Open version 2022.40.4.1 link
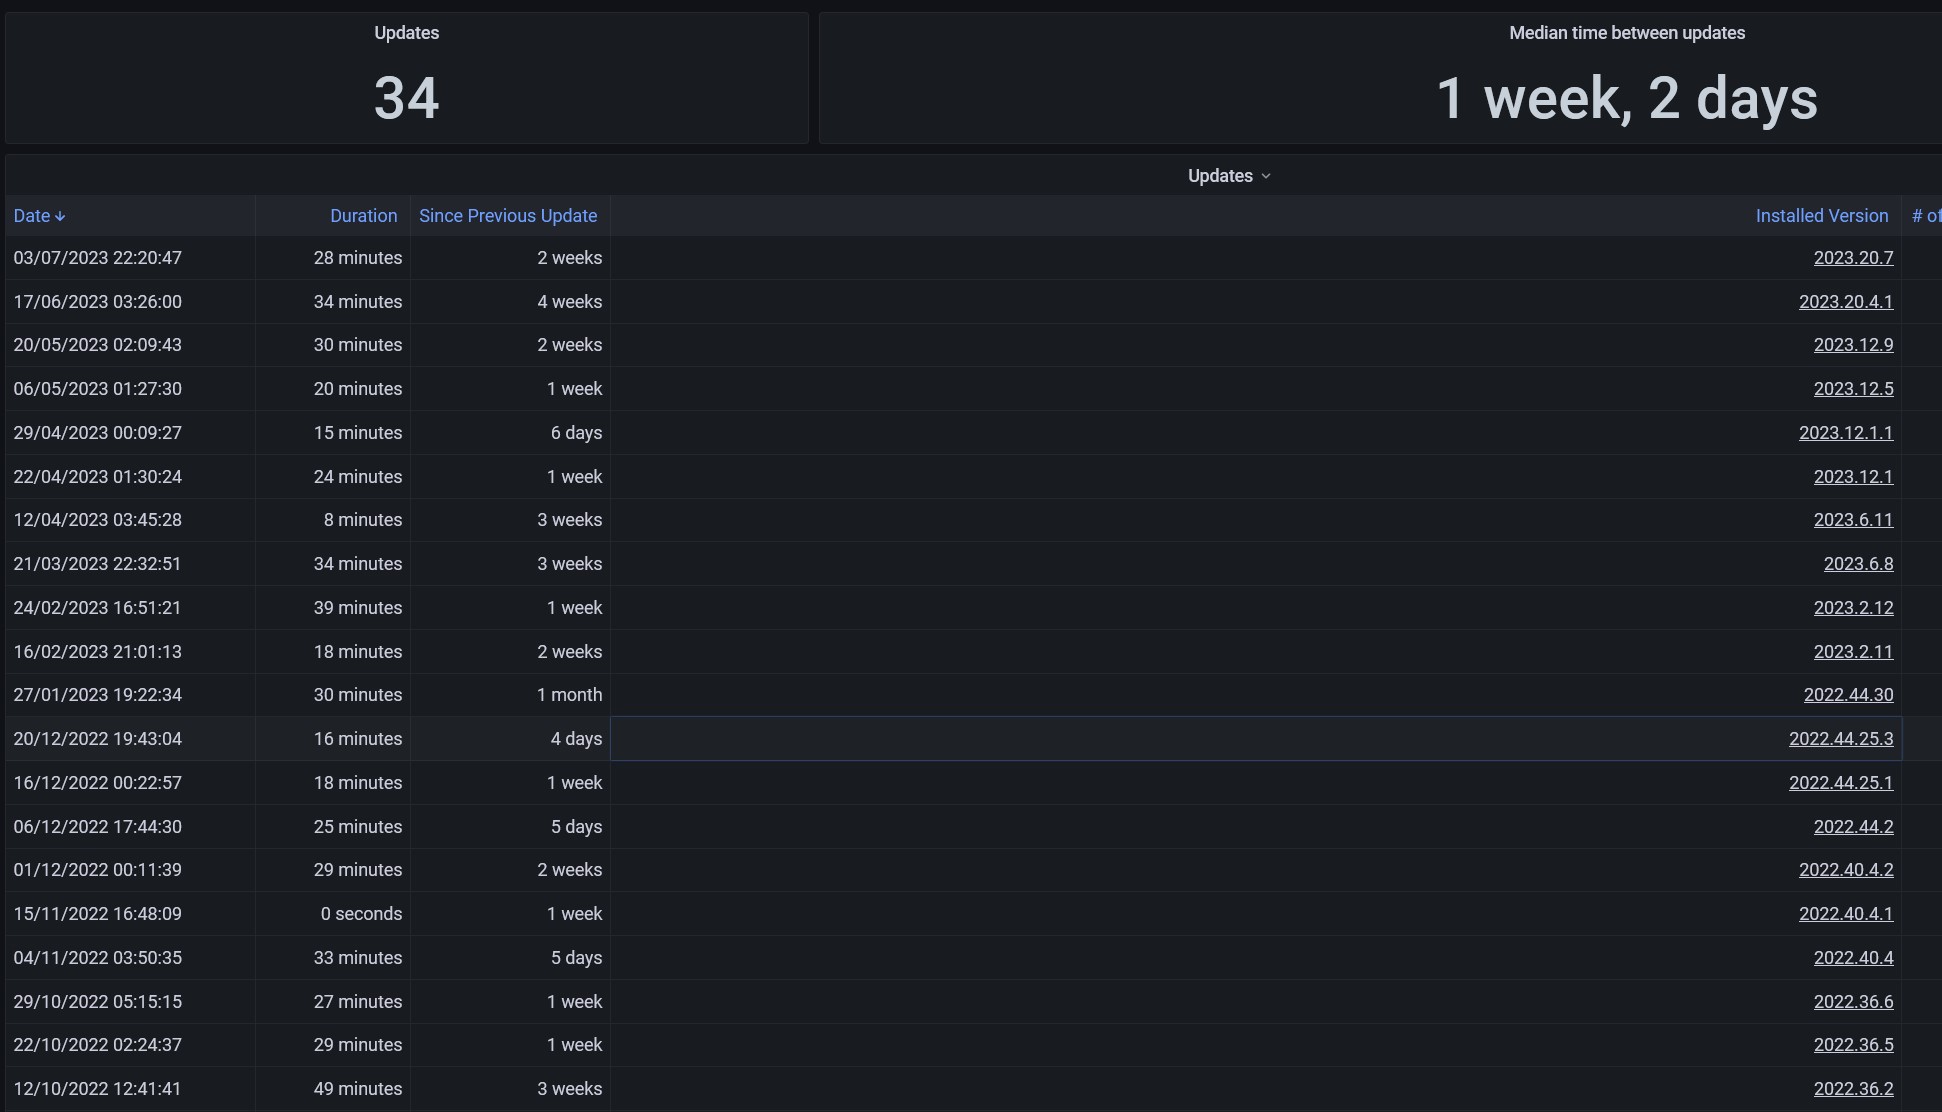Screen dimensions: 1942x1112 click(x=1845, y=914)
